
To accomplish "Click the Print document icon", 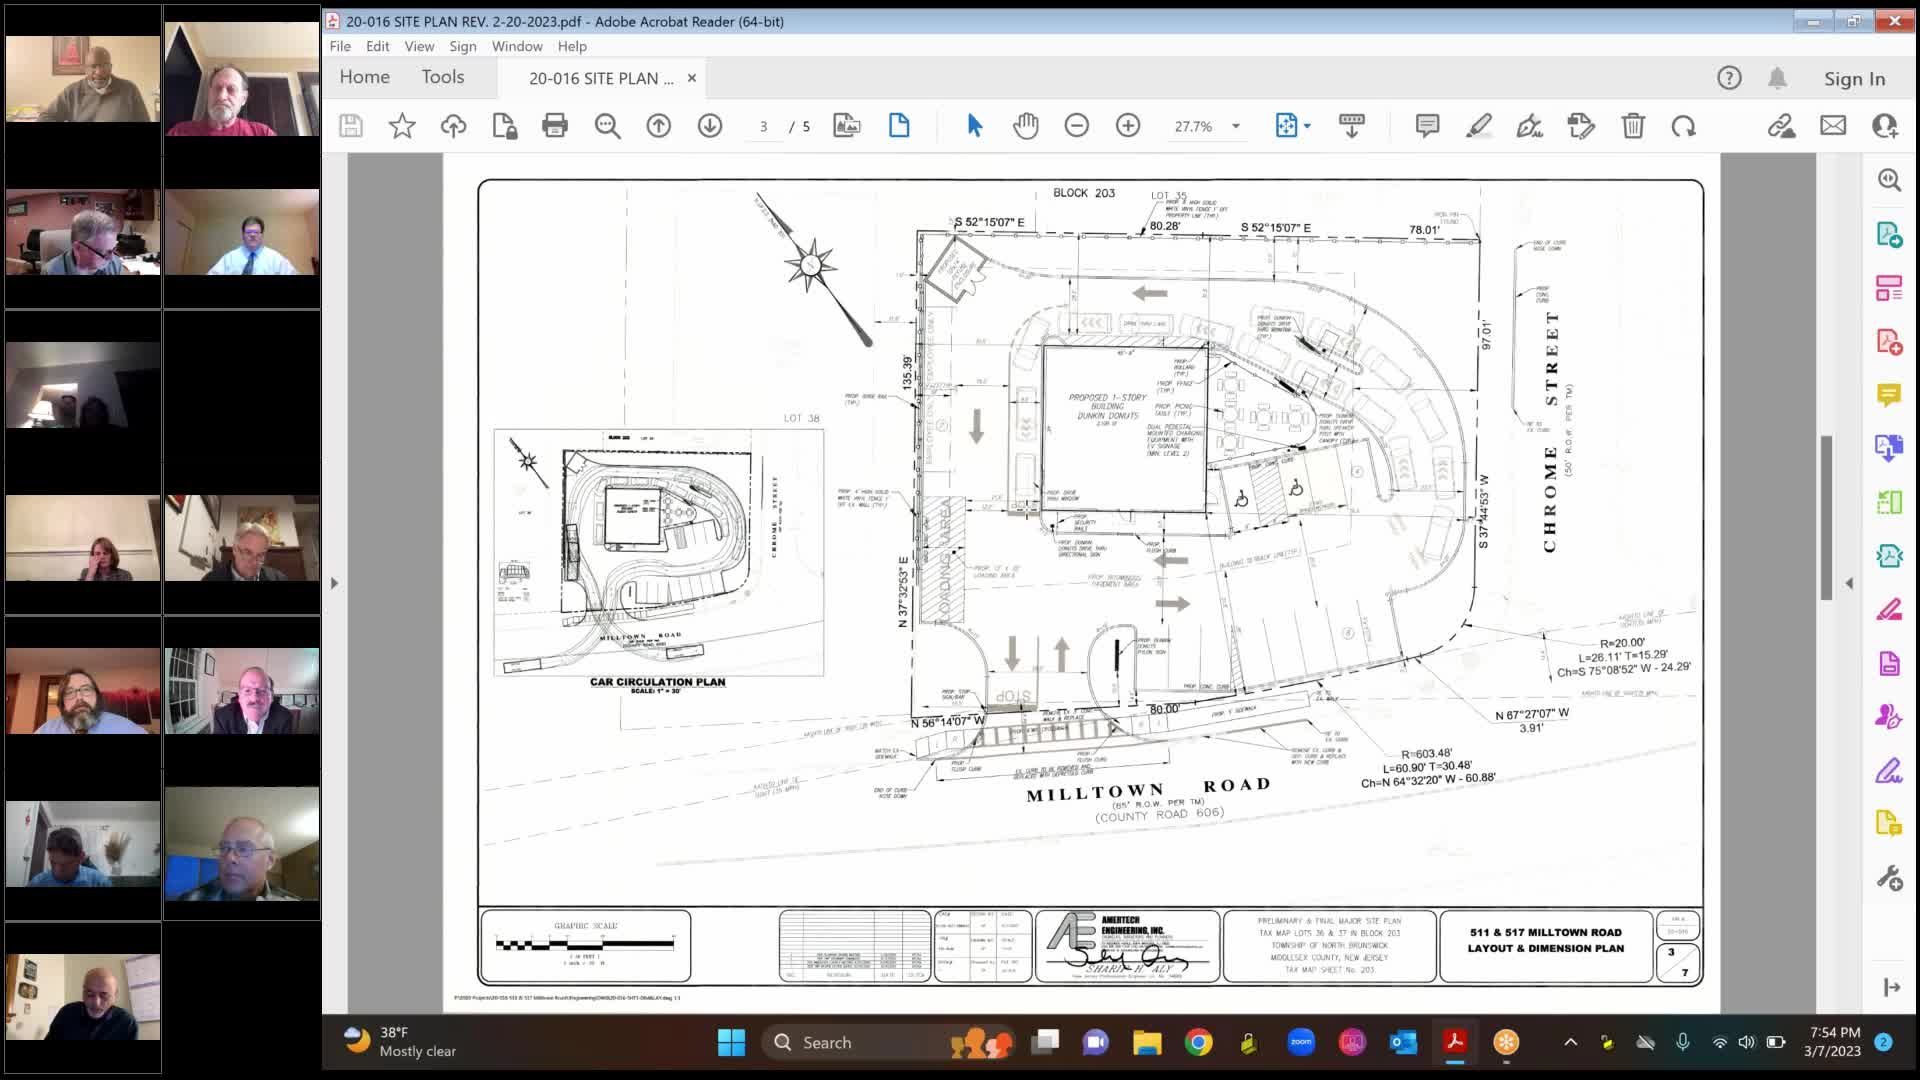I will click(x=556, y=126).
